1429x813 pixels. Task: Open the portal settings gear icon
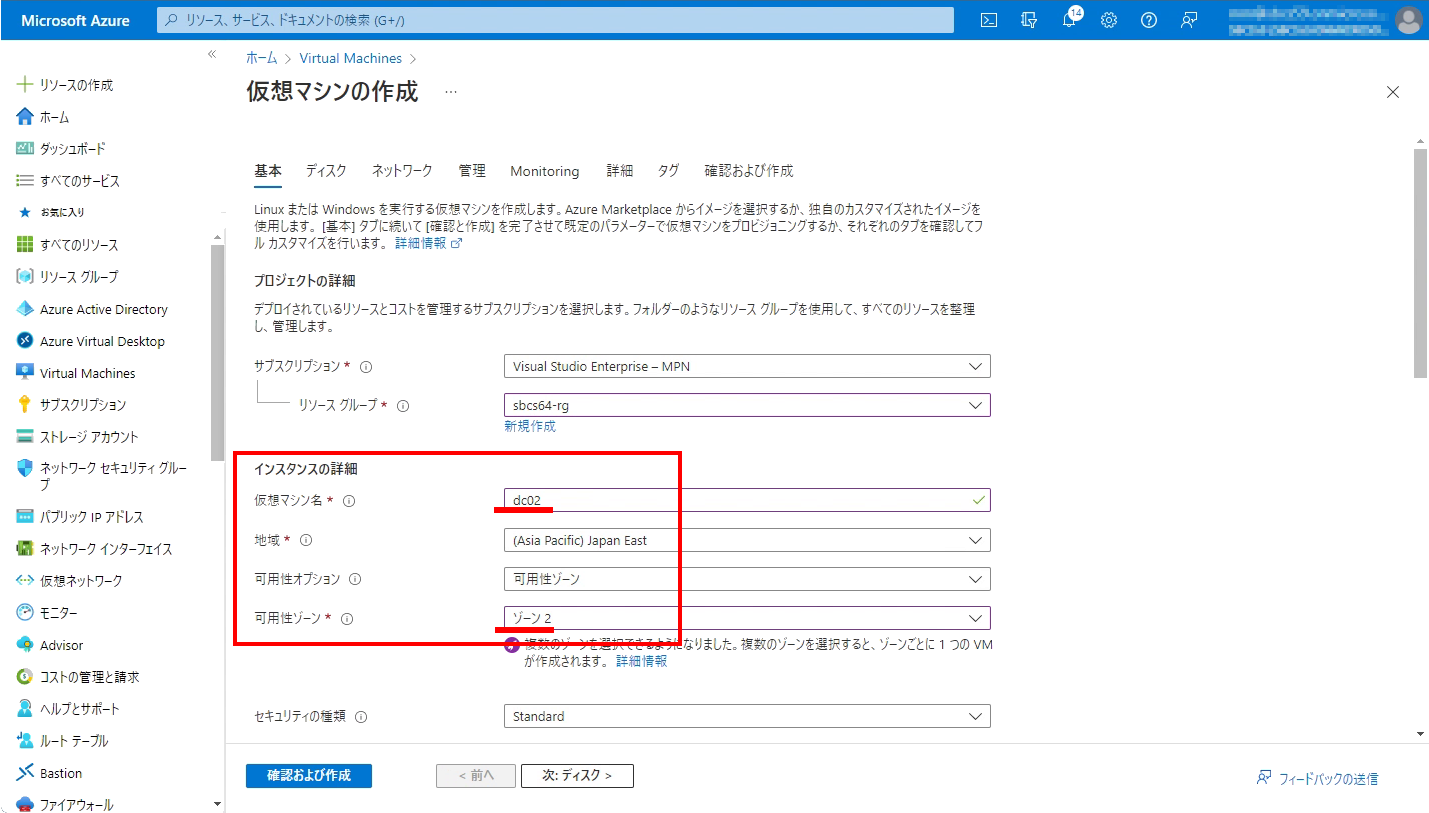(1109, 20)
